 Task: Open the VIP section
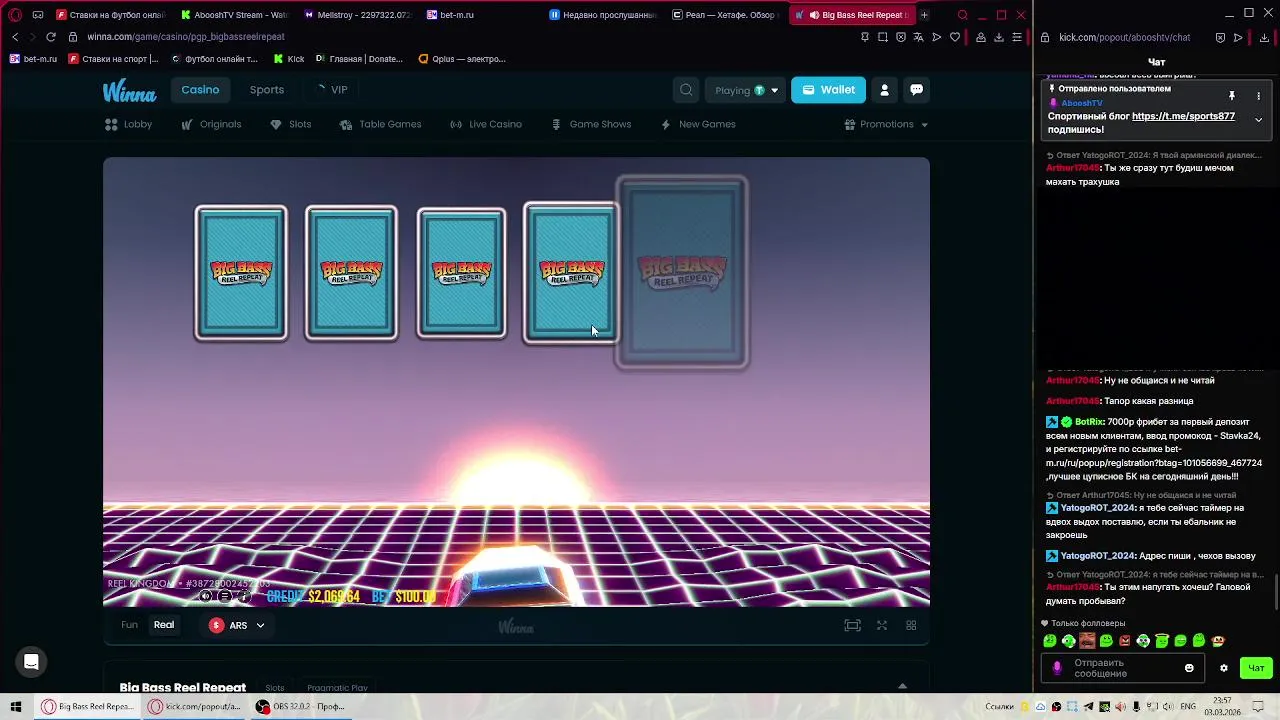tap(331, 90)
